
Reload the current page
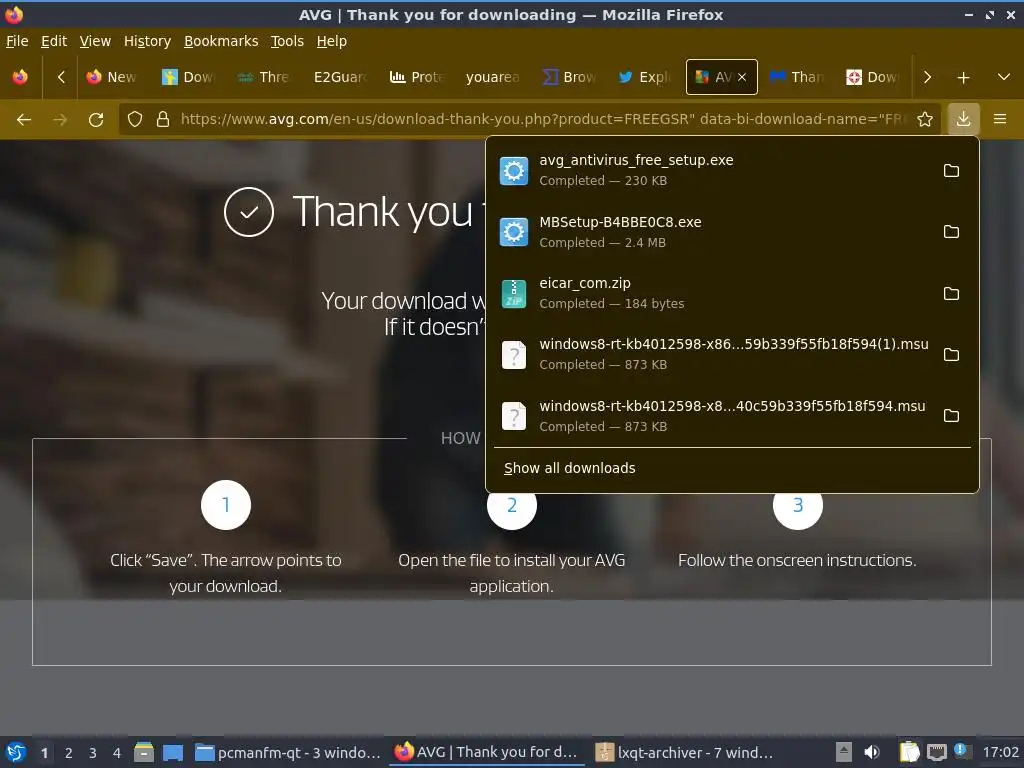tap(96, 120)
